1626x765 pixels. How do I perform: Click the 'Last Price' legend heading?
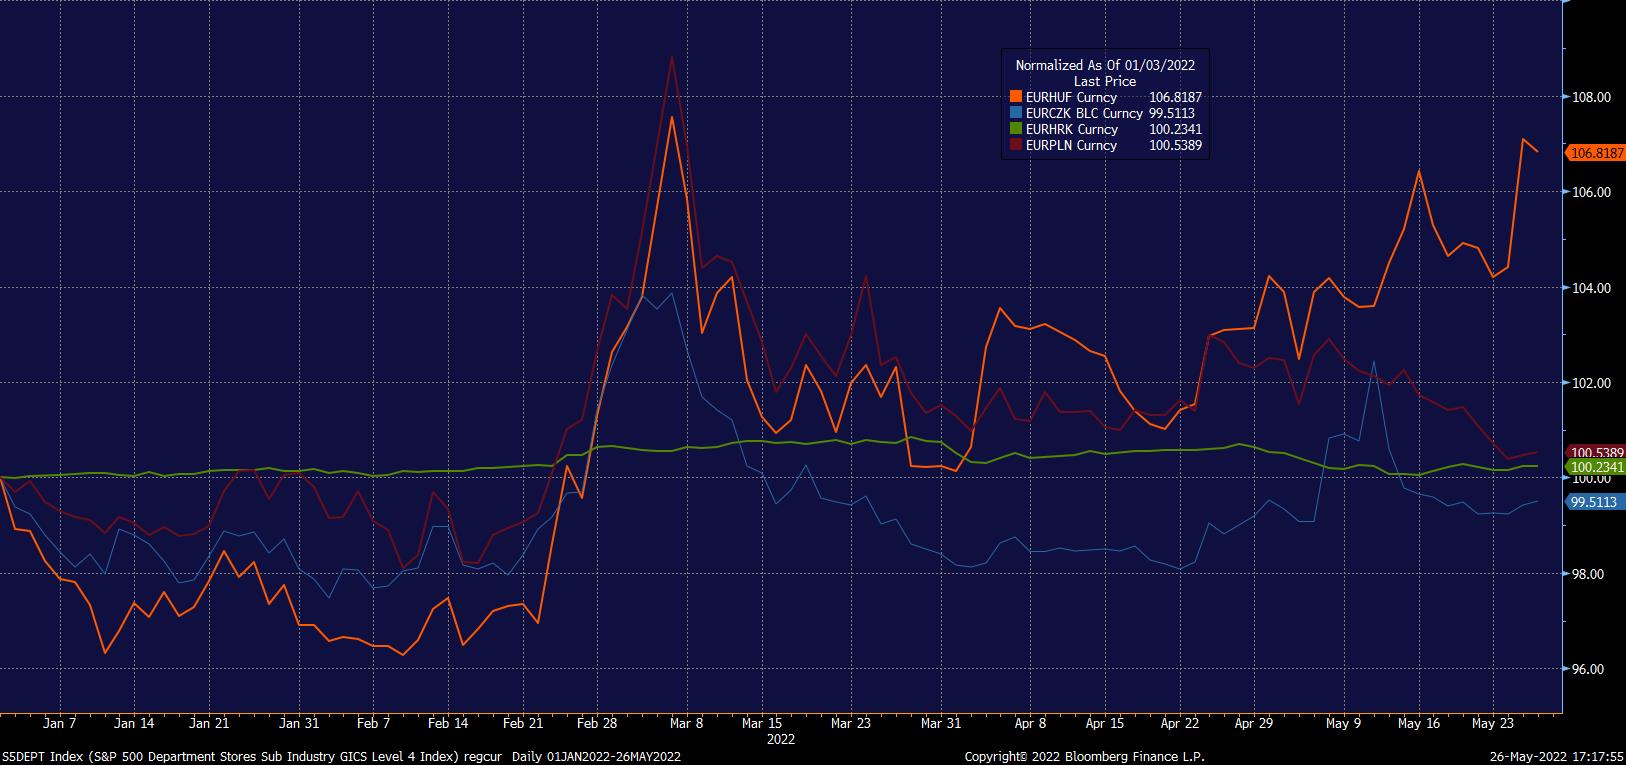pyautogui.click(x=1105, y=81)
